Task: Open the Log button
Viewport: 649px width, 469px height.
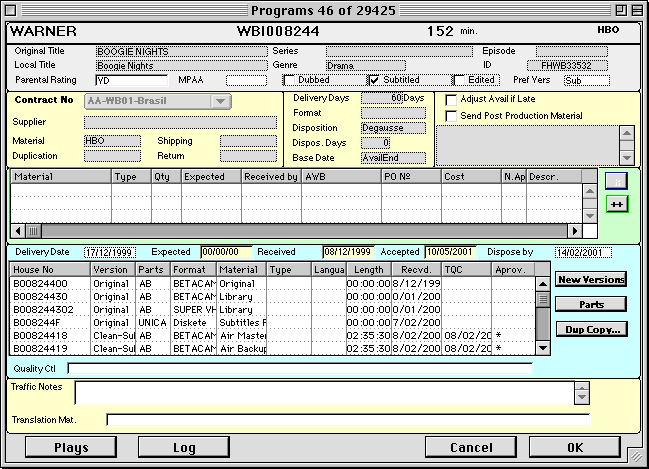Action: (x=184, y=447)
